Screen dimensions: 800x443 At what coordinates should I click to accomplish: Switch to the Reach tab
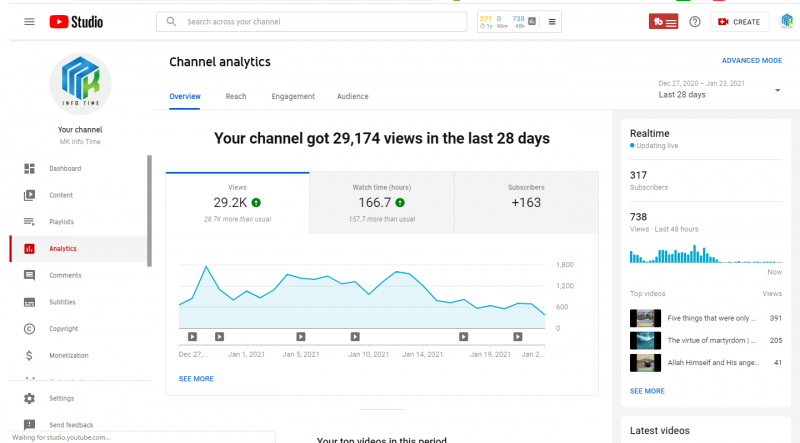pos(236,97)
